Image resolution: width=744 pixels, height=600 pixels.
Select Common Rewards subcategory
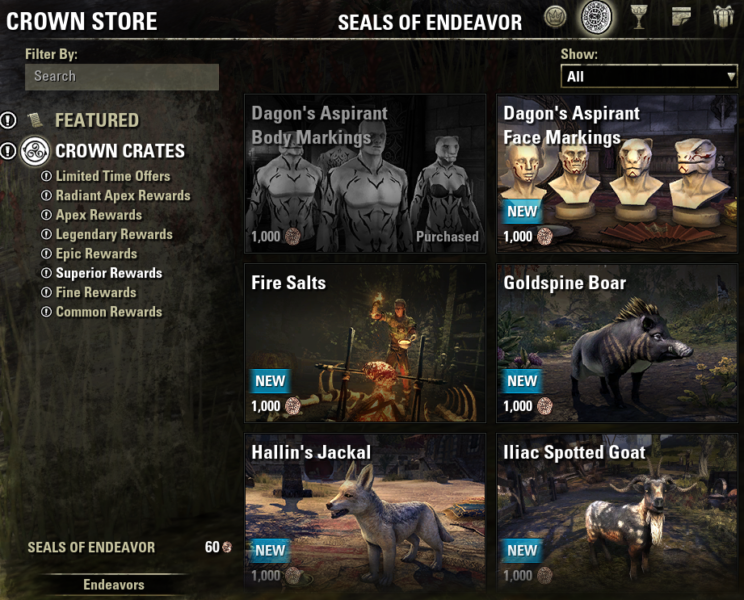(109, 312)
